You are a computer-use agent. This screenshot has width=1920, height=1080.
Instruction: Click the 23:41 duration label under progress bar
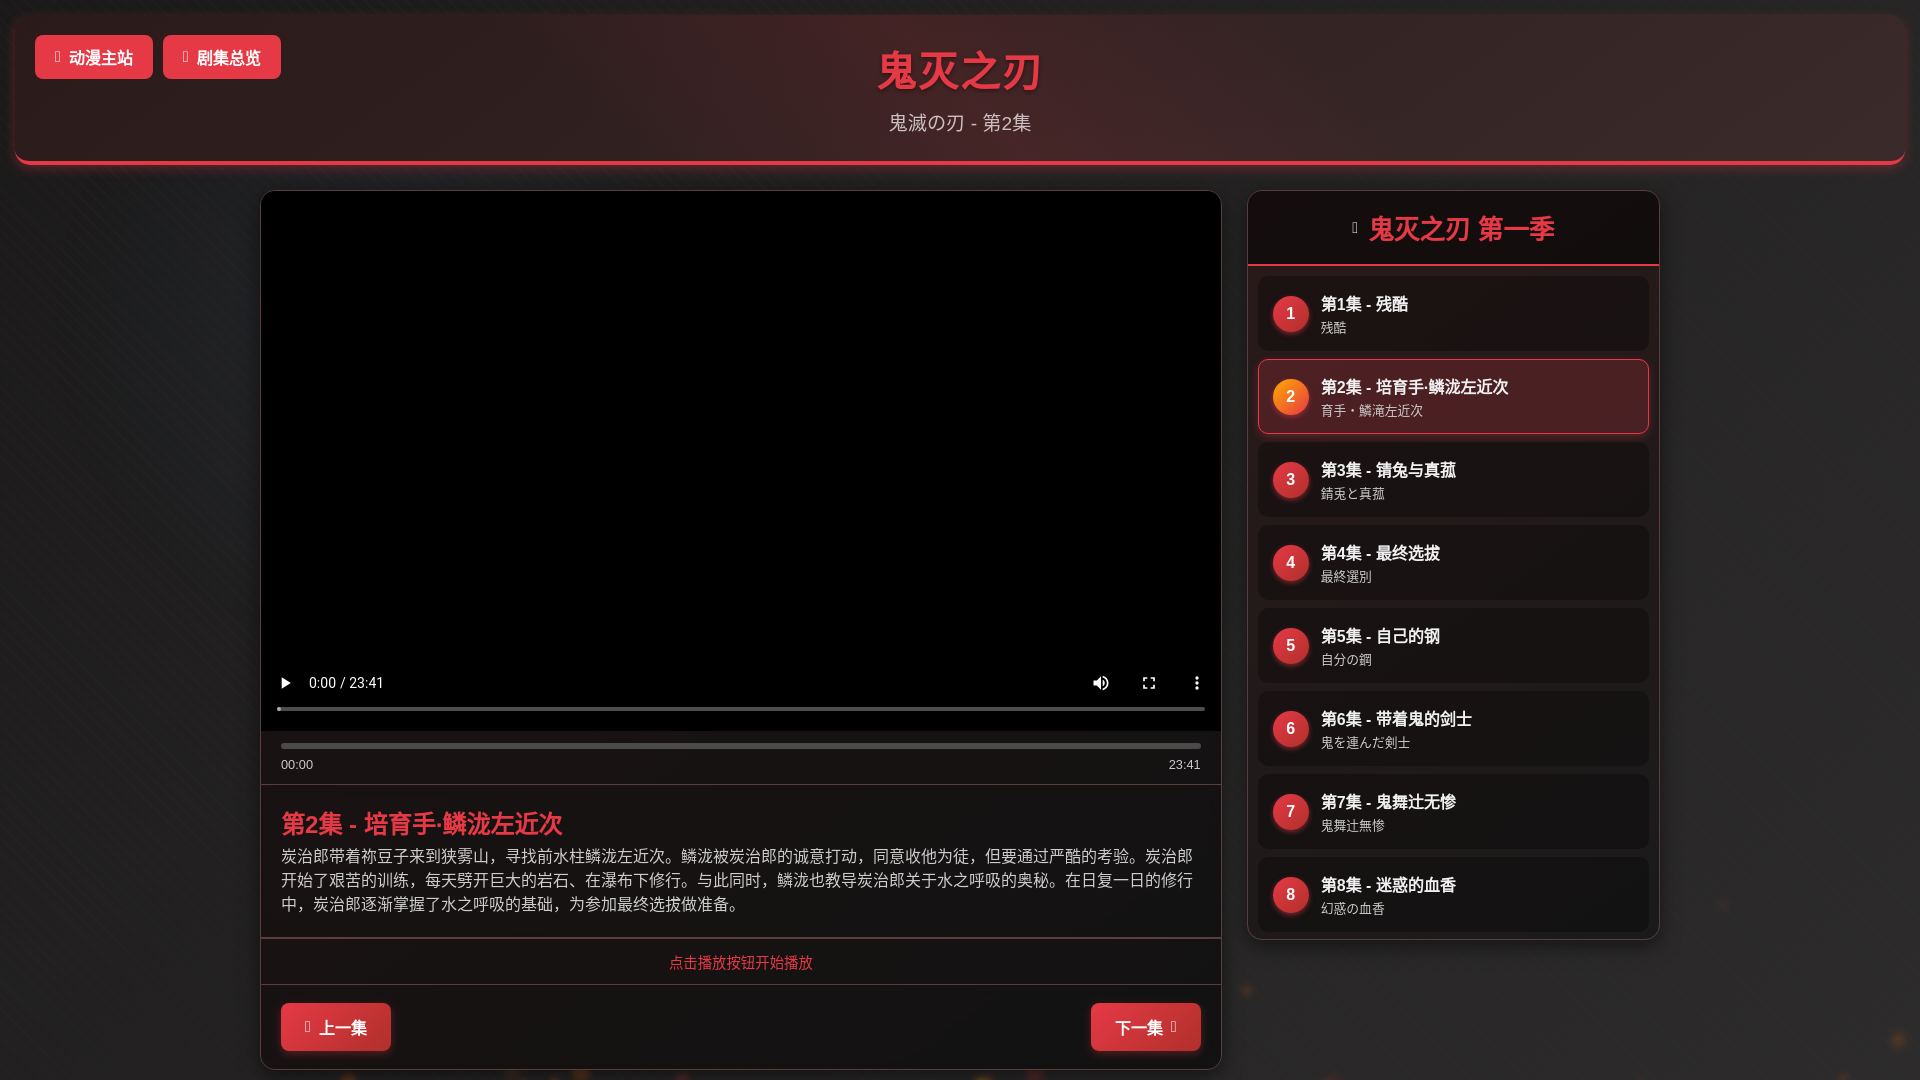[x=1184, y=765]
